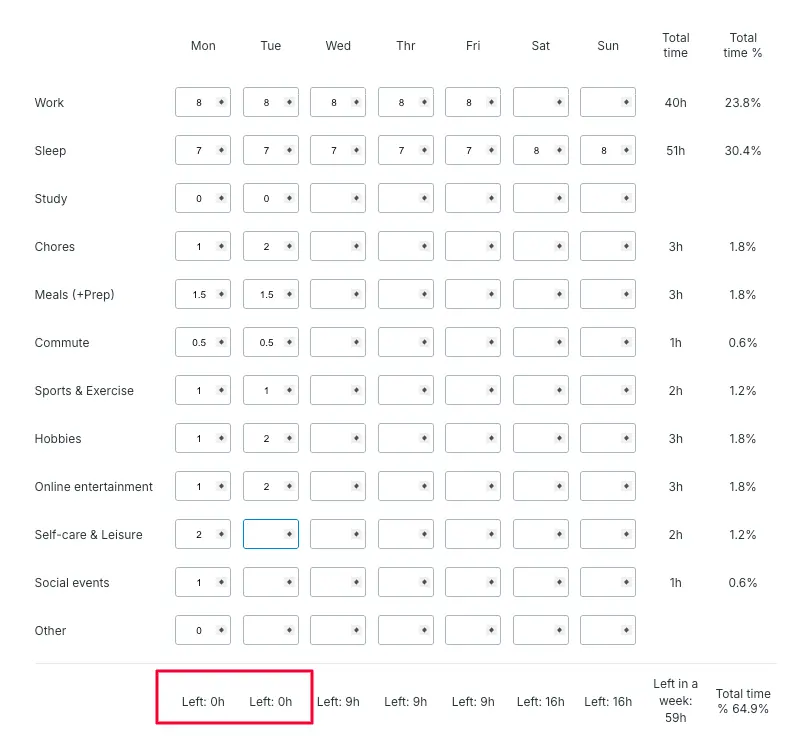Click stepper arrows in Study Wednesday field
The image size is (805, 743).
click(356, 199)
